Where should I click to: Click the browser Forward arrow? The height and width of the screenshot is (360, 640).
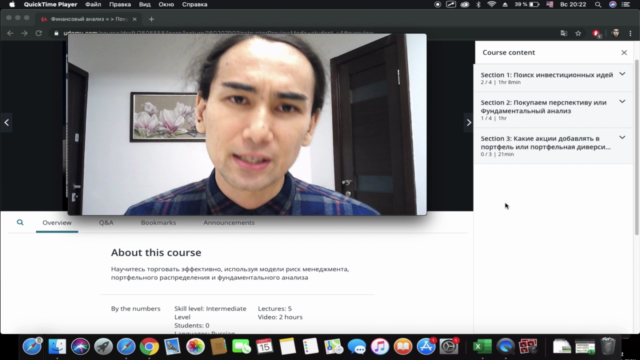(24, 33)
